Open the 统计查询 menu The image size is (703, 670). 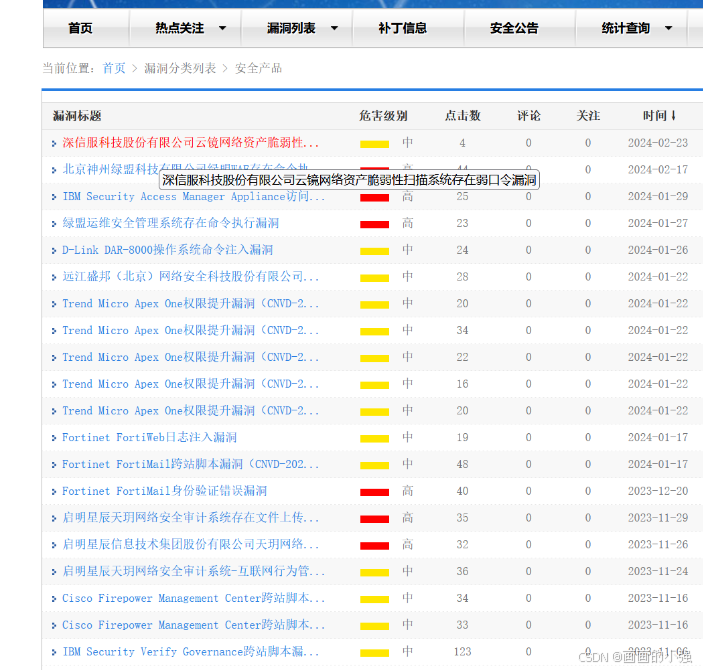click(625, 28)
